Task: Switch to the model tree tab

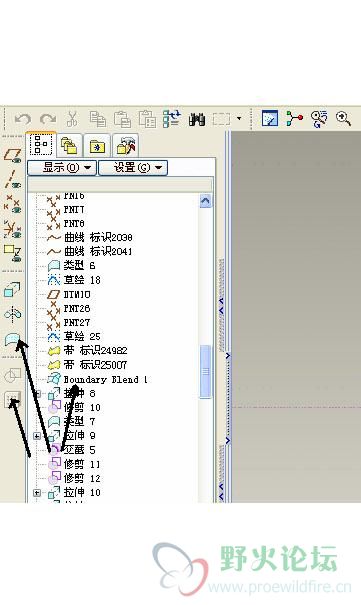Action: 41,145
